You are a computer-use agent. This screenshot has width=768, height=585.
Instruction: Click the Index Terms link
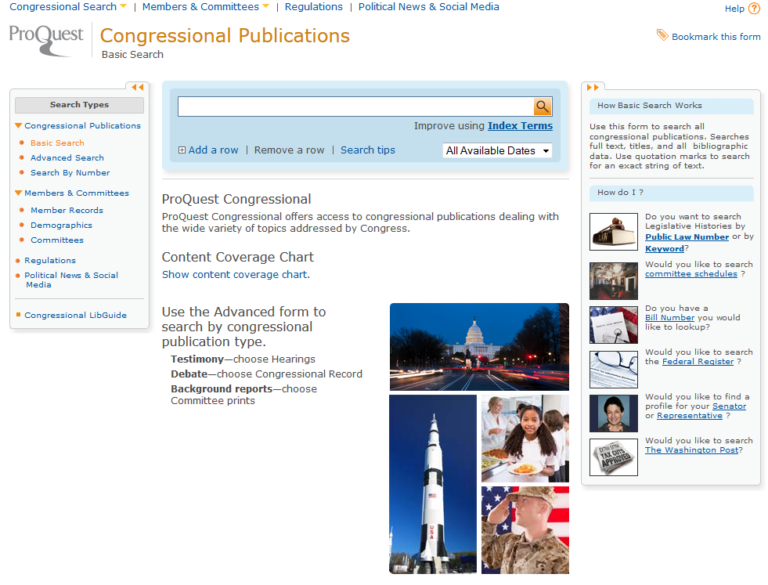[520, 126]
